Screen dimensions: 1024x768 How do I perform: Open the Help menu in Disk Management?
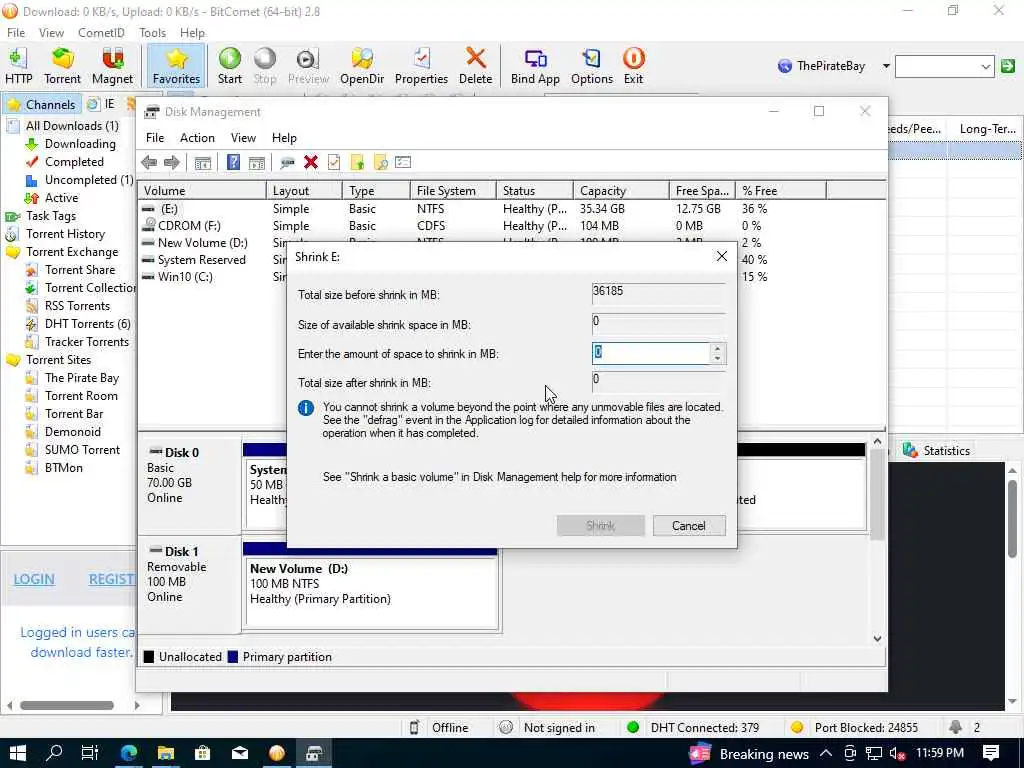pos(284,138)
